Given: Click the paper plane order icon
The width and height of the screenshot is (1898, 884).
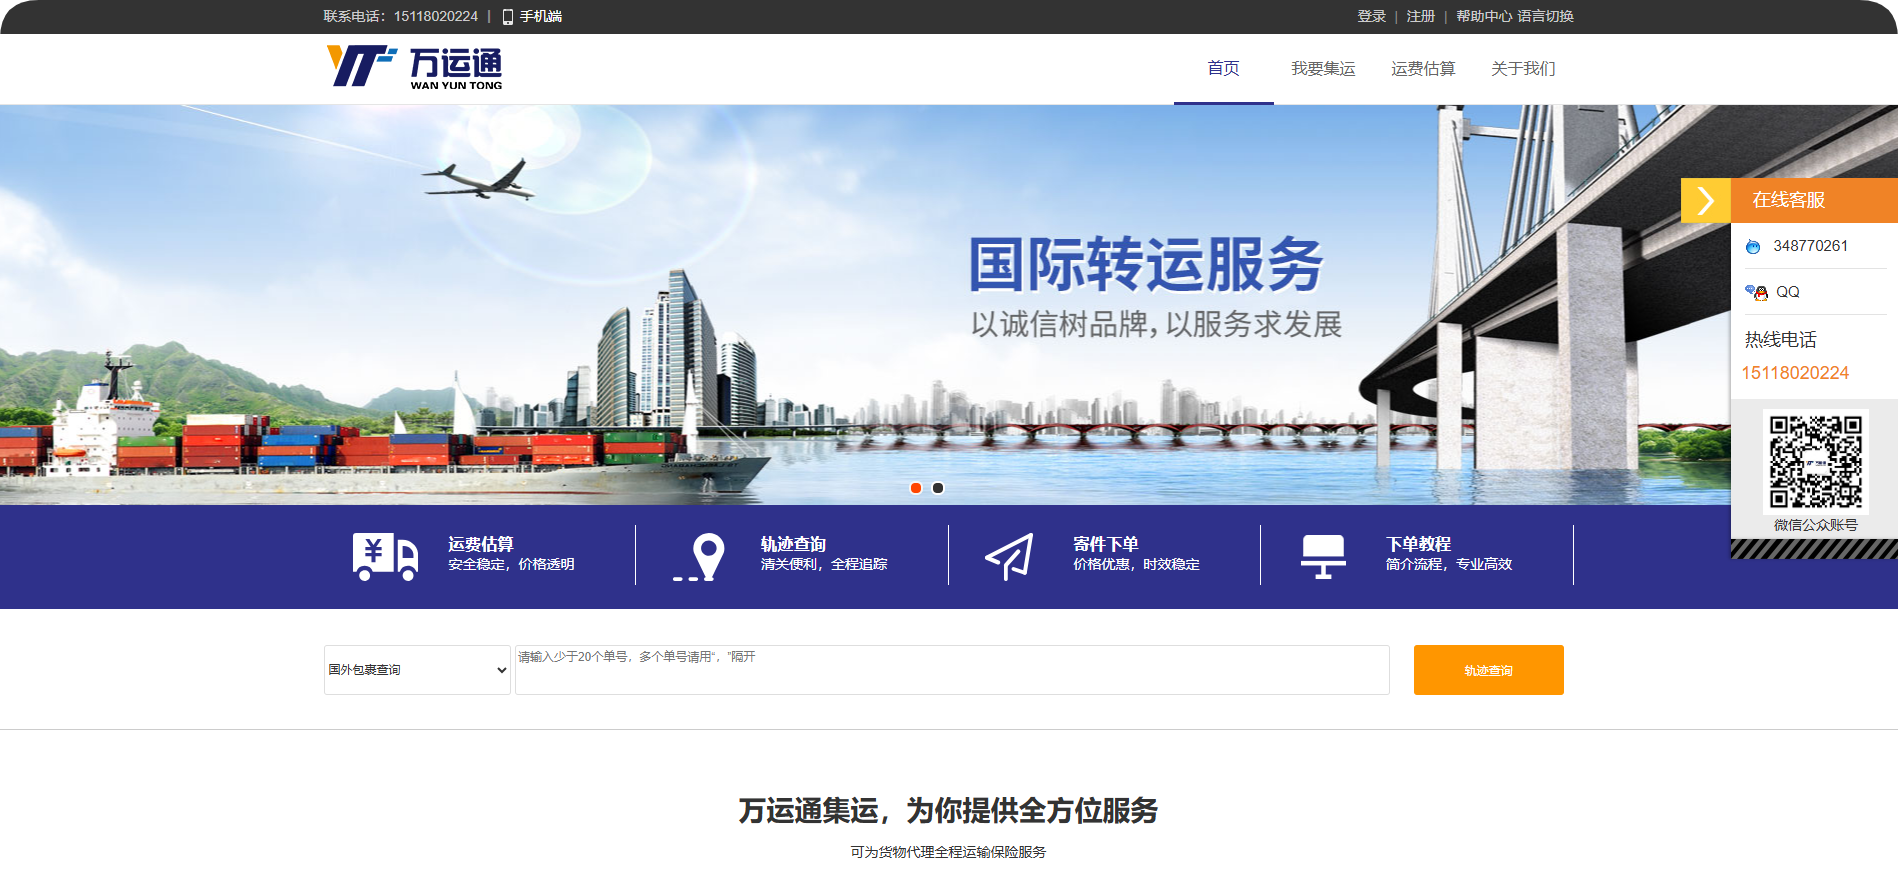Looking at the screenshot, I should 1009,557.
